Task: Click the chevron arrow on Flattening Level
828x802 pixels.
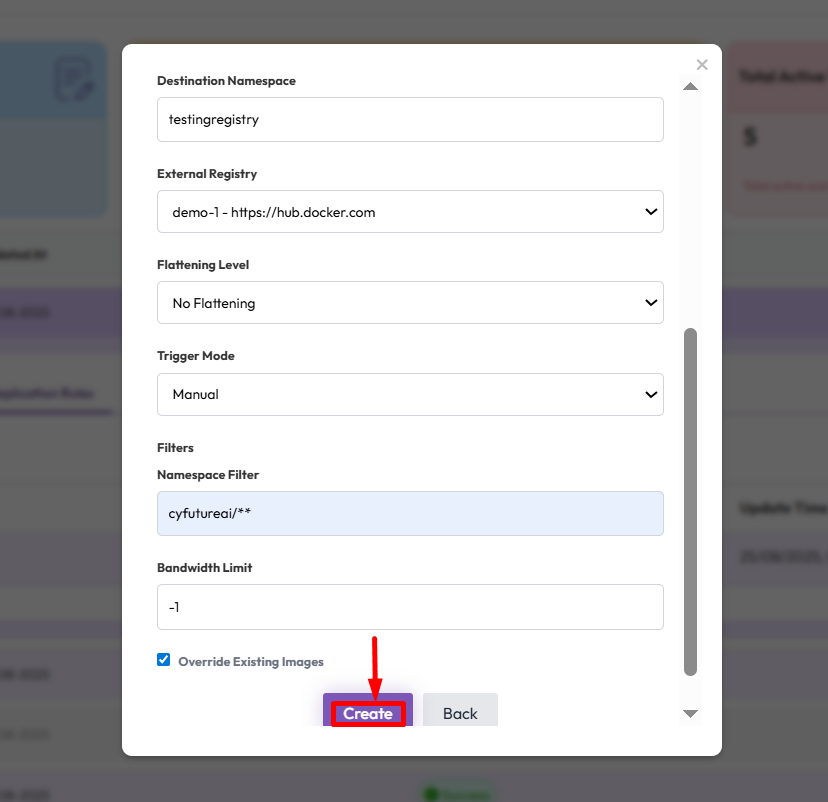Action: click(651, 303)
